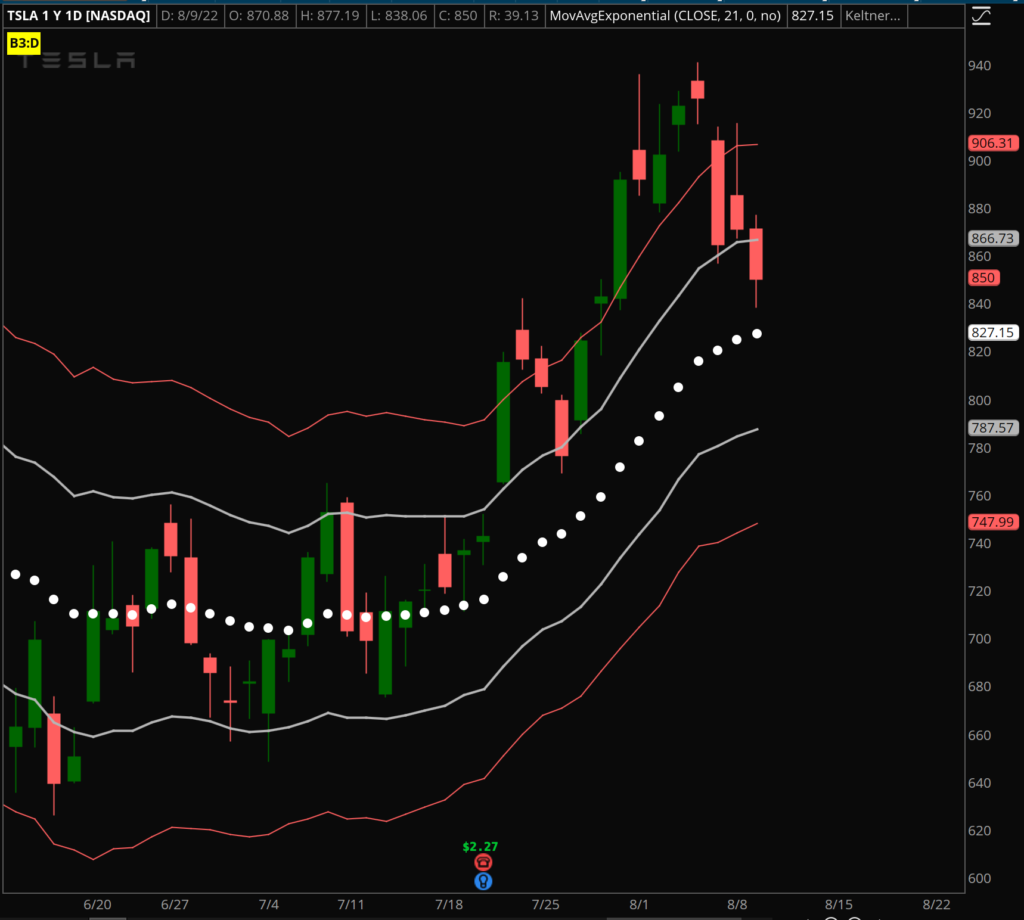The image size is (1024, 920).
Task: Click the last red candle closing at 850
Action: coord(756,254)
